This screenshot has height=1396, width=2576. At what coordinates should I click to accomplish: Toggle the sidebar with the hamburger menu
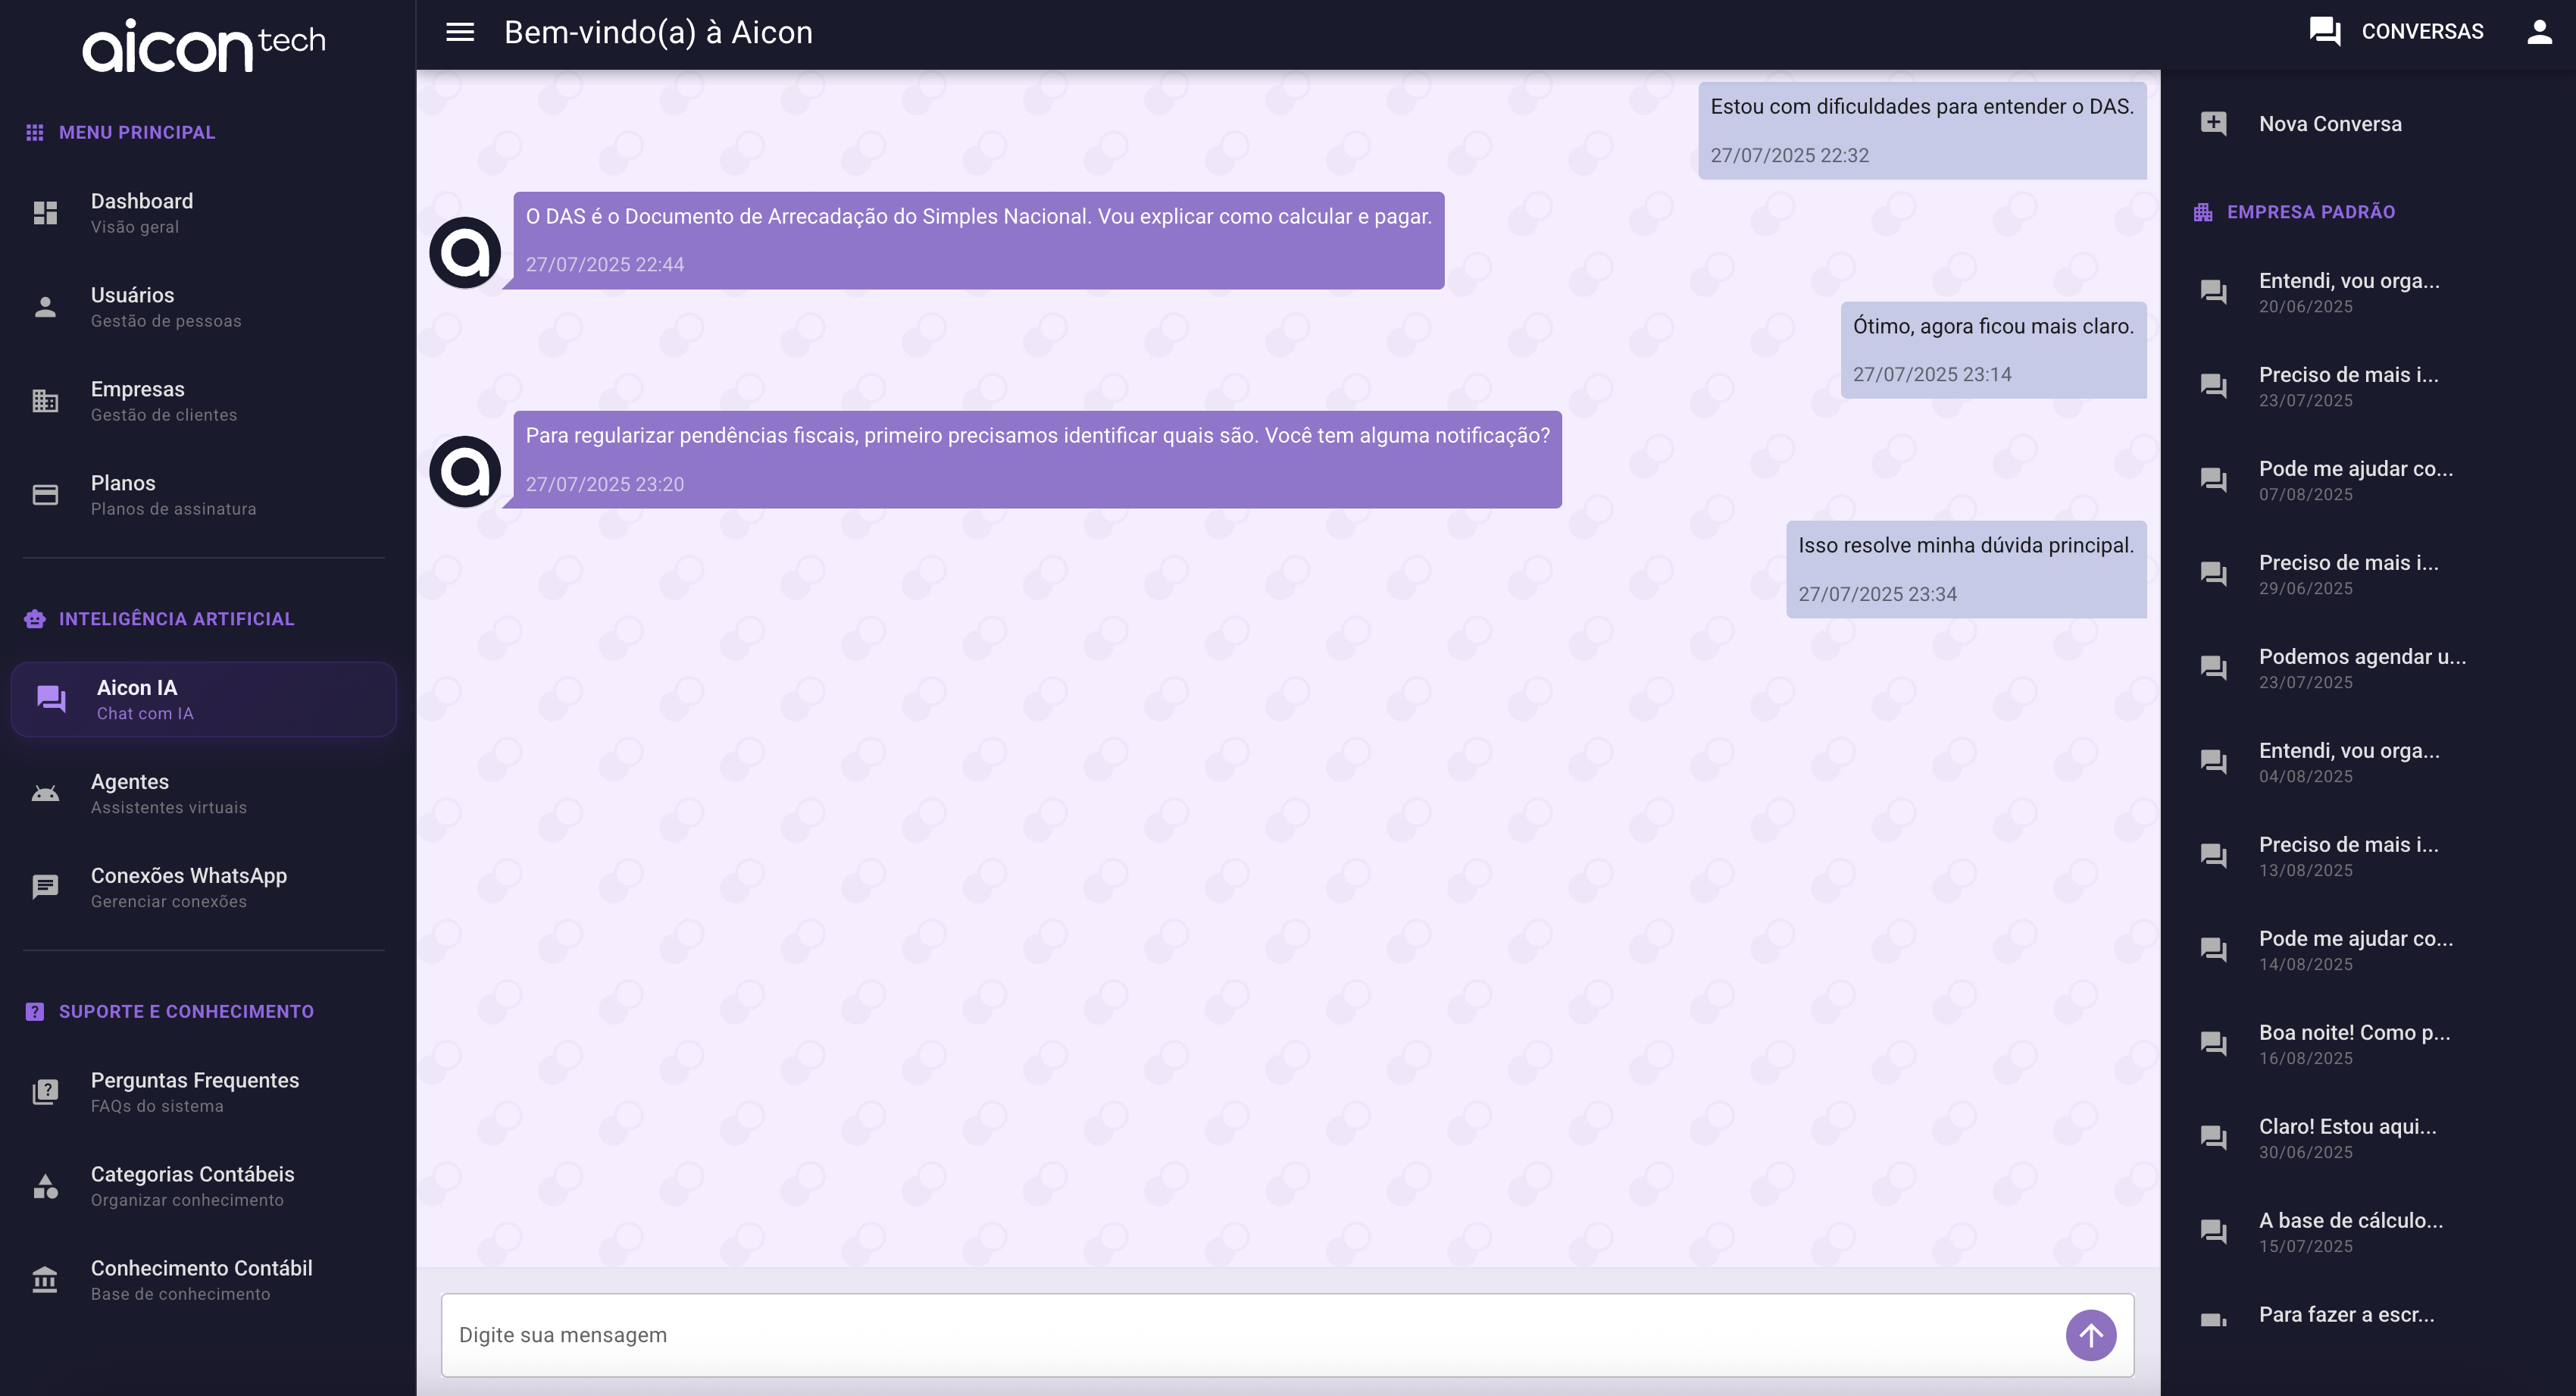point(460,31)
